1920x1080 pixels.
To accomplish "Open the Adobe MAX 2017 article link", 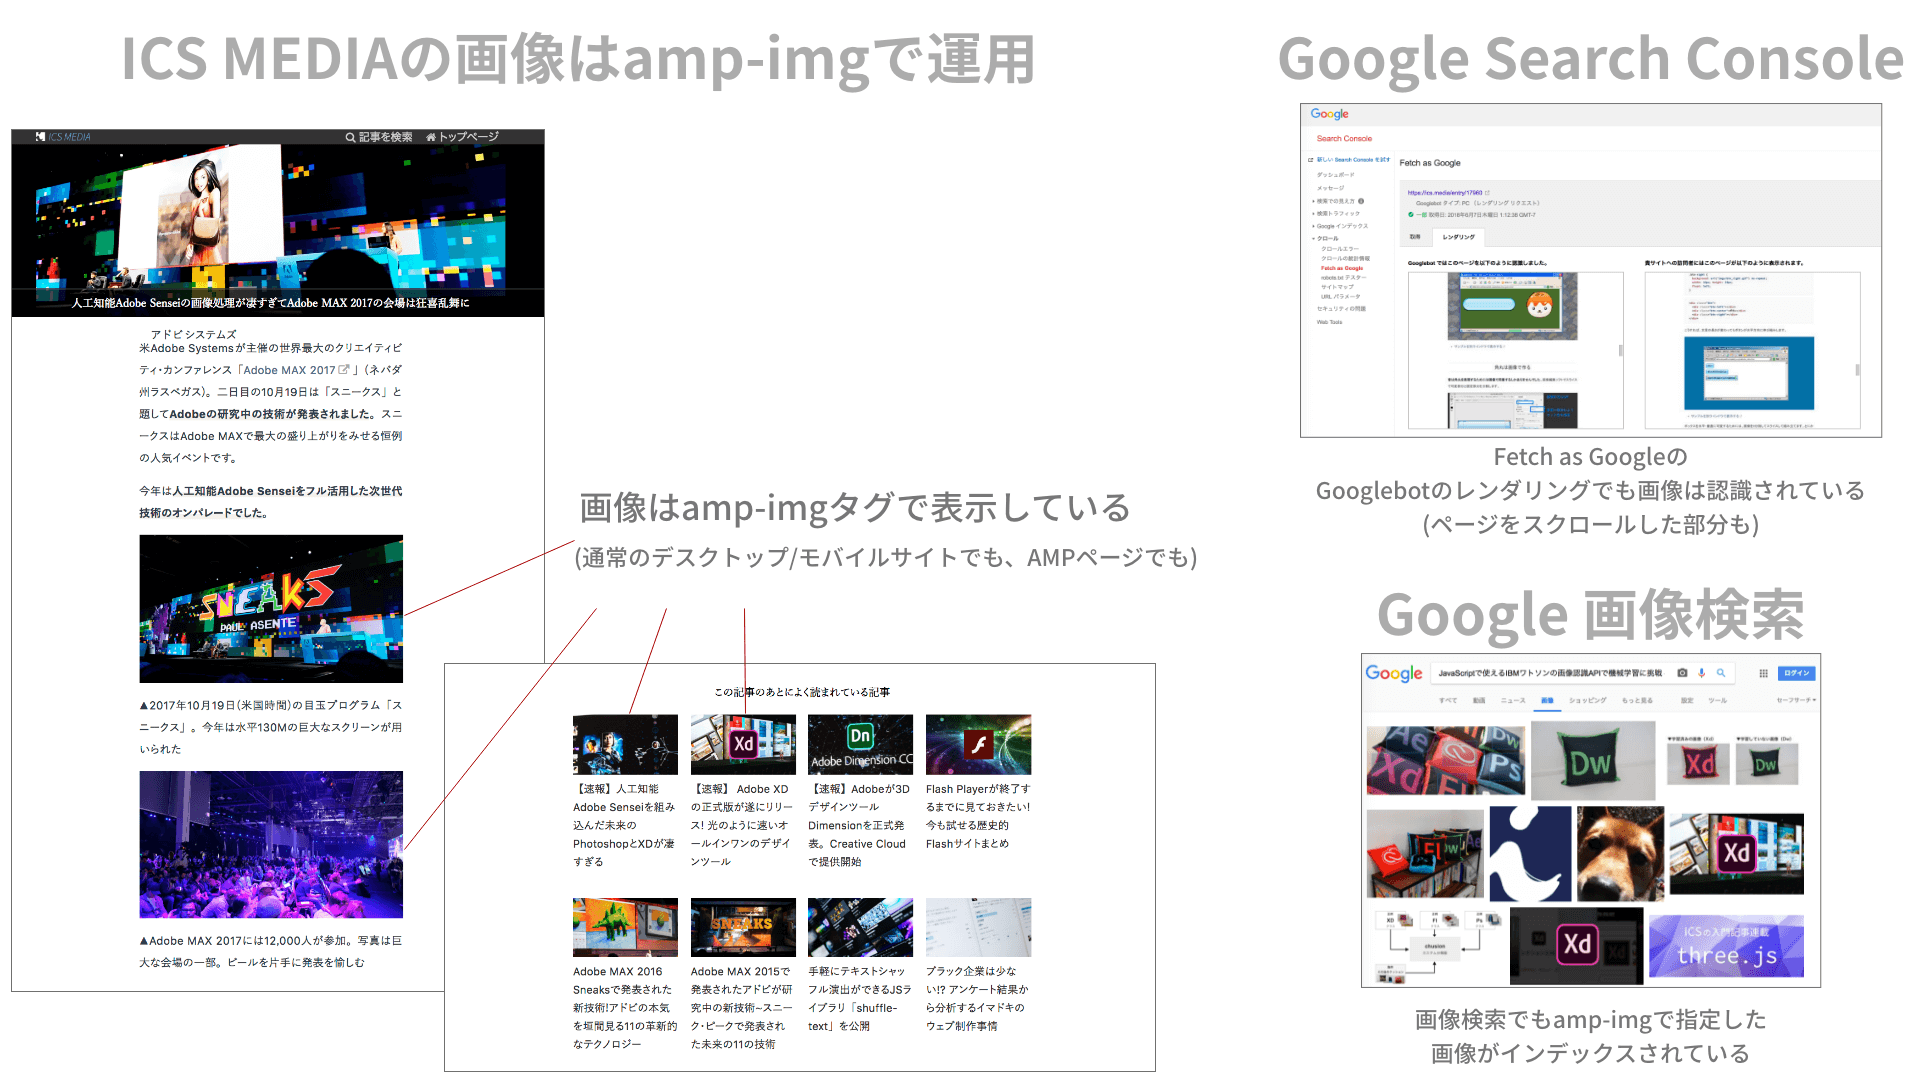I will [290, 370].
